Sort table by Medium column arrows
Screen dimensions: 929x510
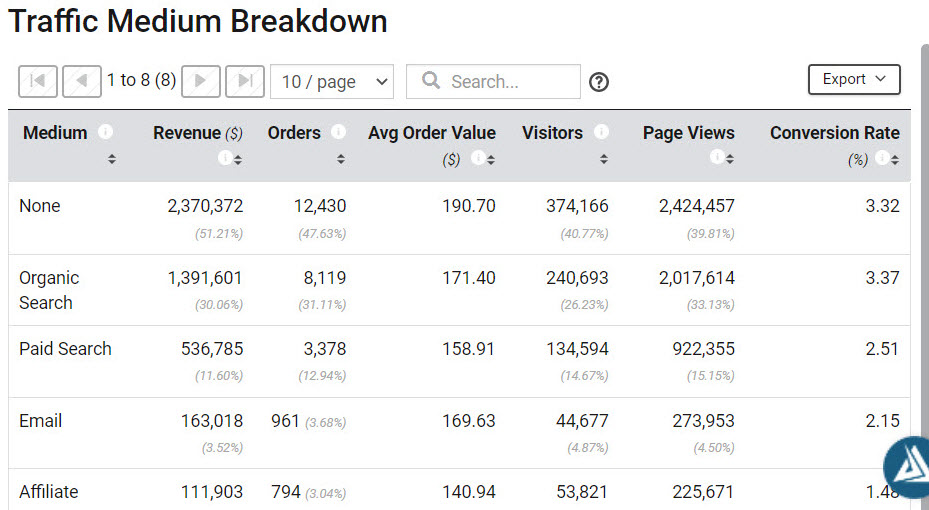(111, 159)
